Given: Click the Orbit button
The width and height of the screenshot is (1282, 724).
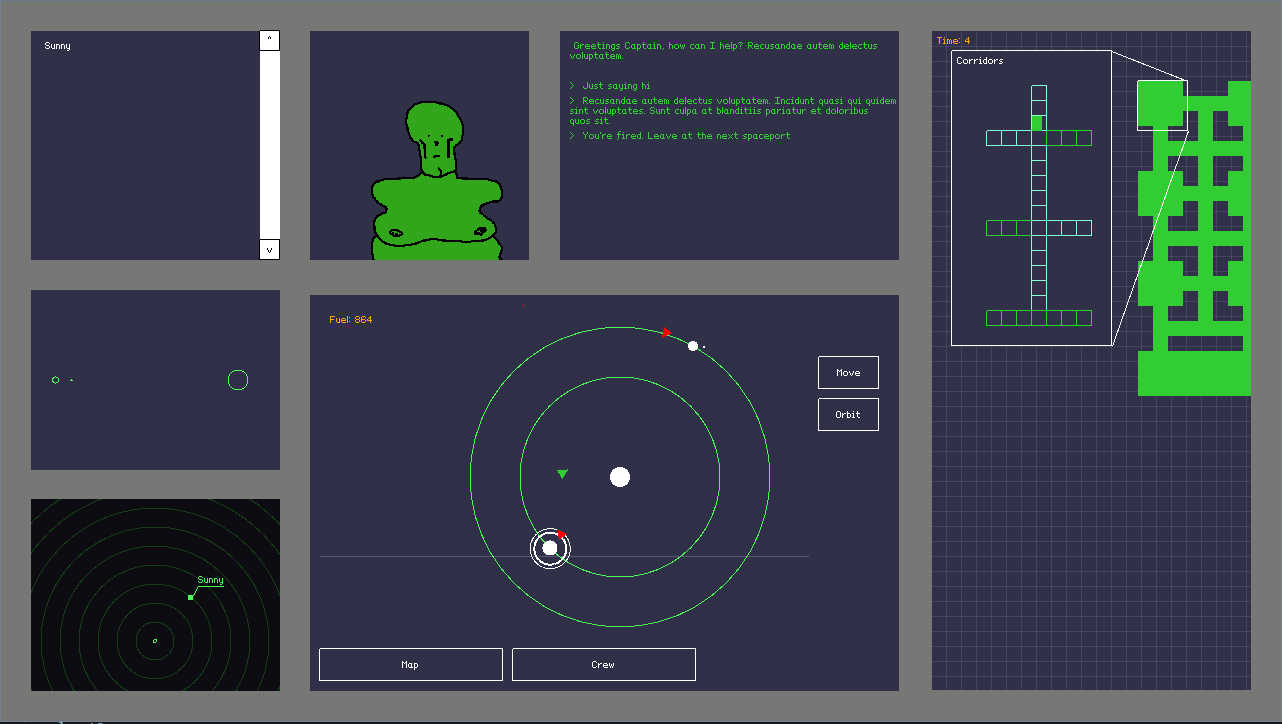Looking at the screenshot, I should 848,414.
